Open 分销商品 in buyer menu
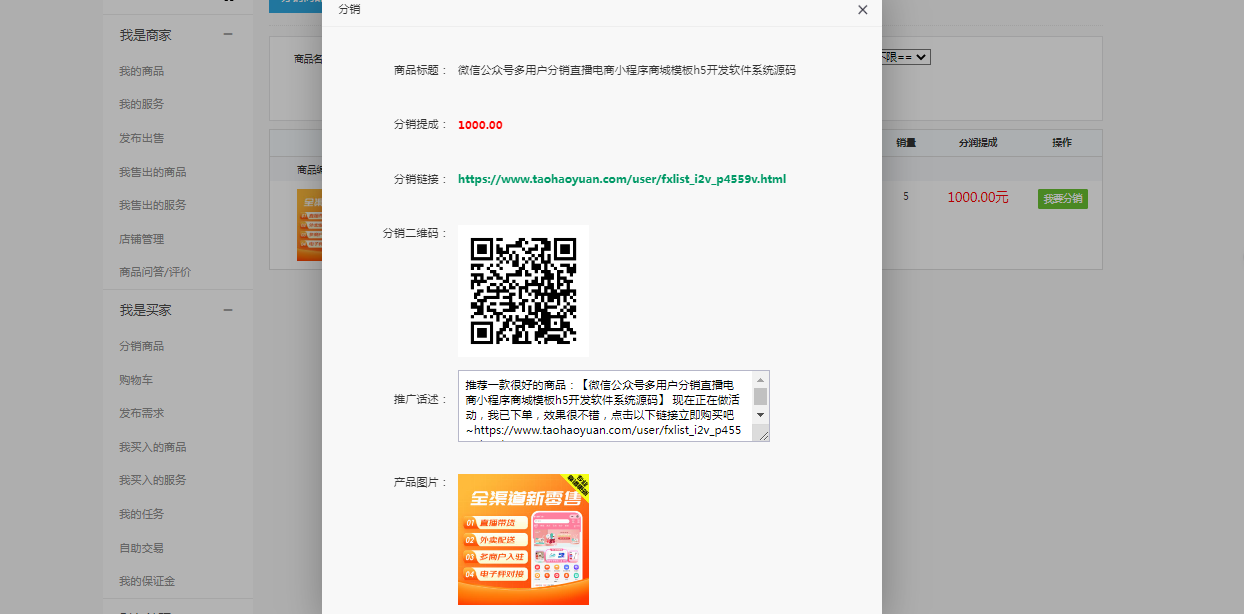Screen dimensions: 1244x614 click(141, 346)
